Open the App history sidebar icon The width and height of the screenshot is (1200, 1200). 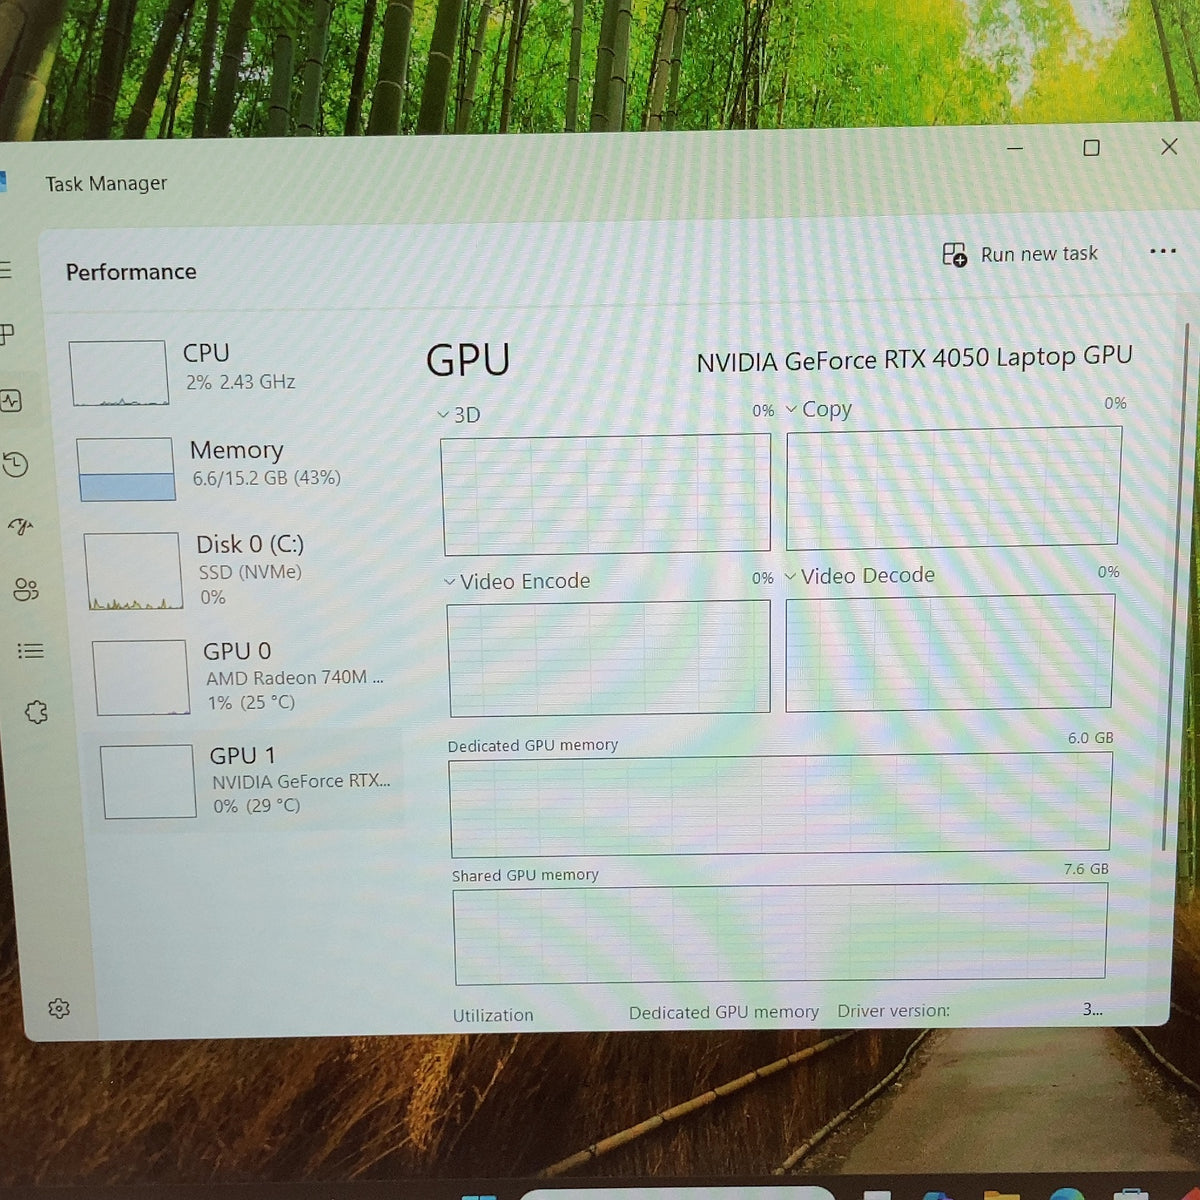[15, 464]
